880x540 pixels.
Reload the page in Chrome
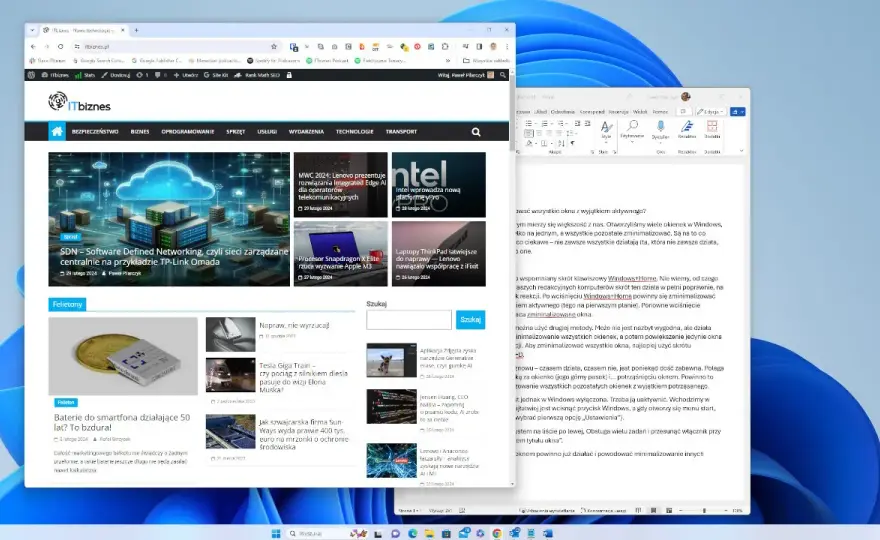coord(61,47)
